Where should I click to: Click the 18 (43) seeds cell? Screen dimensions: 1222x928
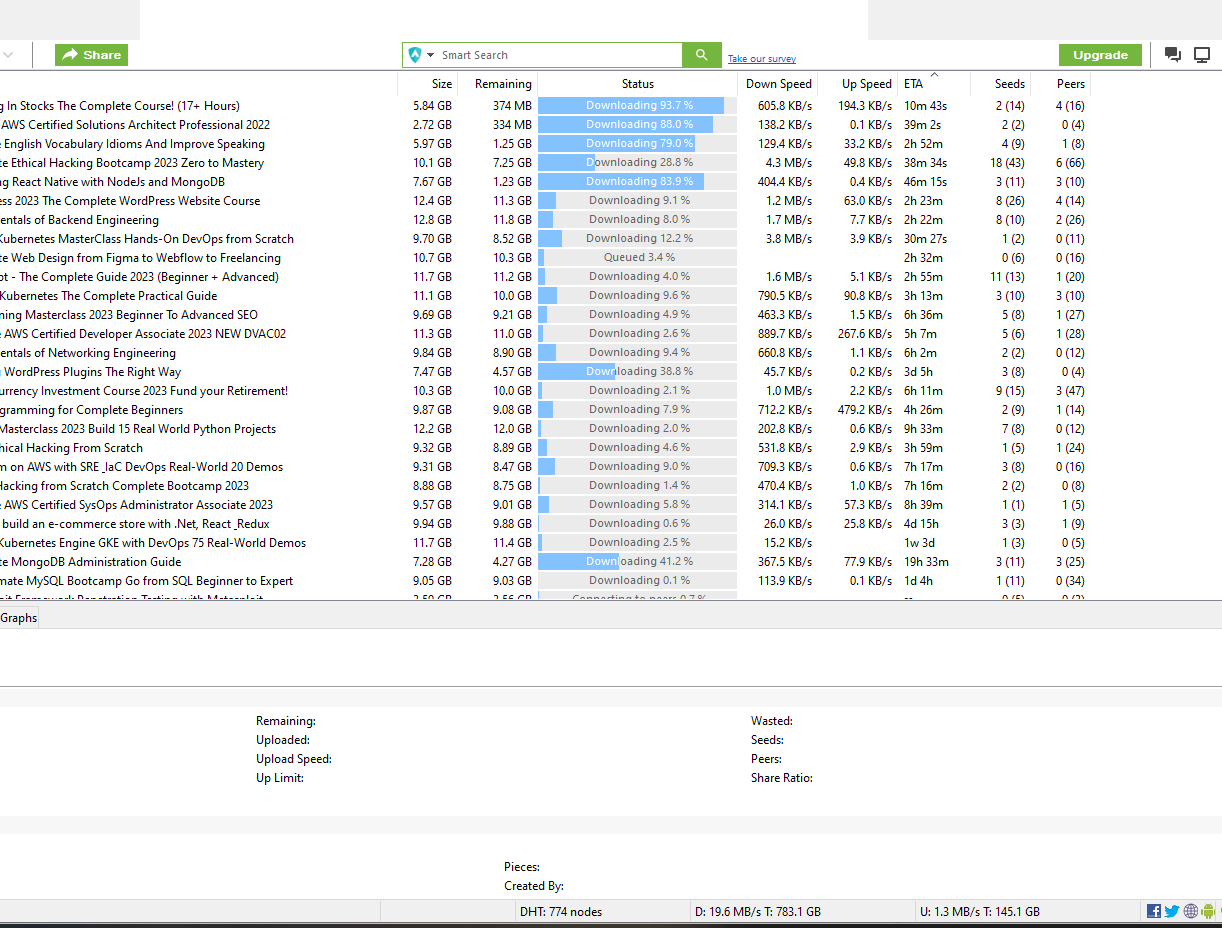coord(1007,162)
